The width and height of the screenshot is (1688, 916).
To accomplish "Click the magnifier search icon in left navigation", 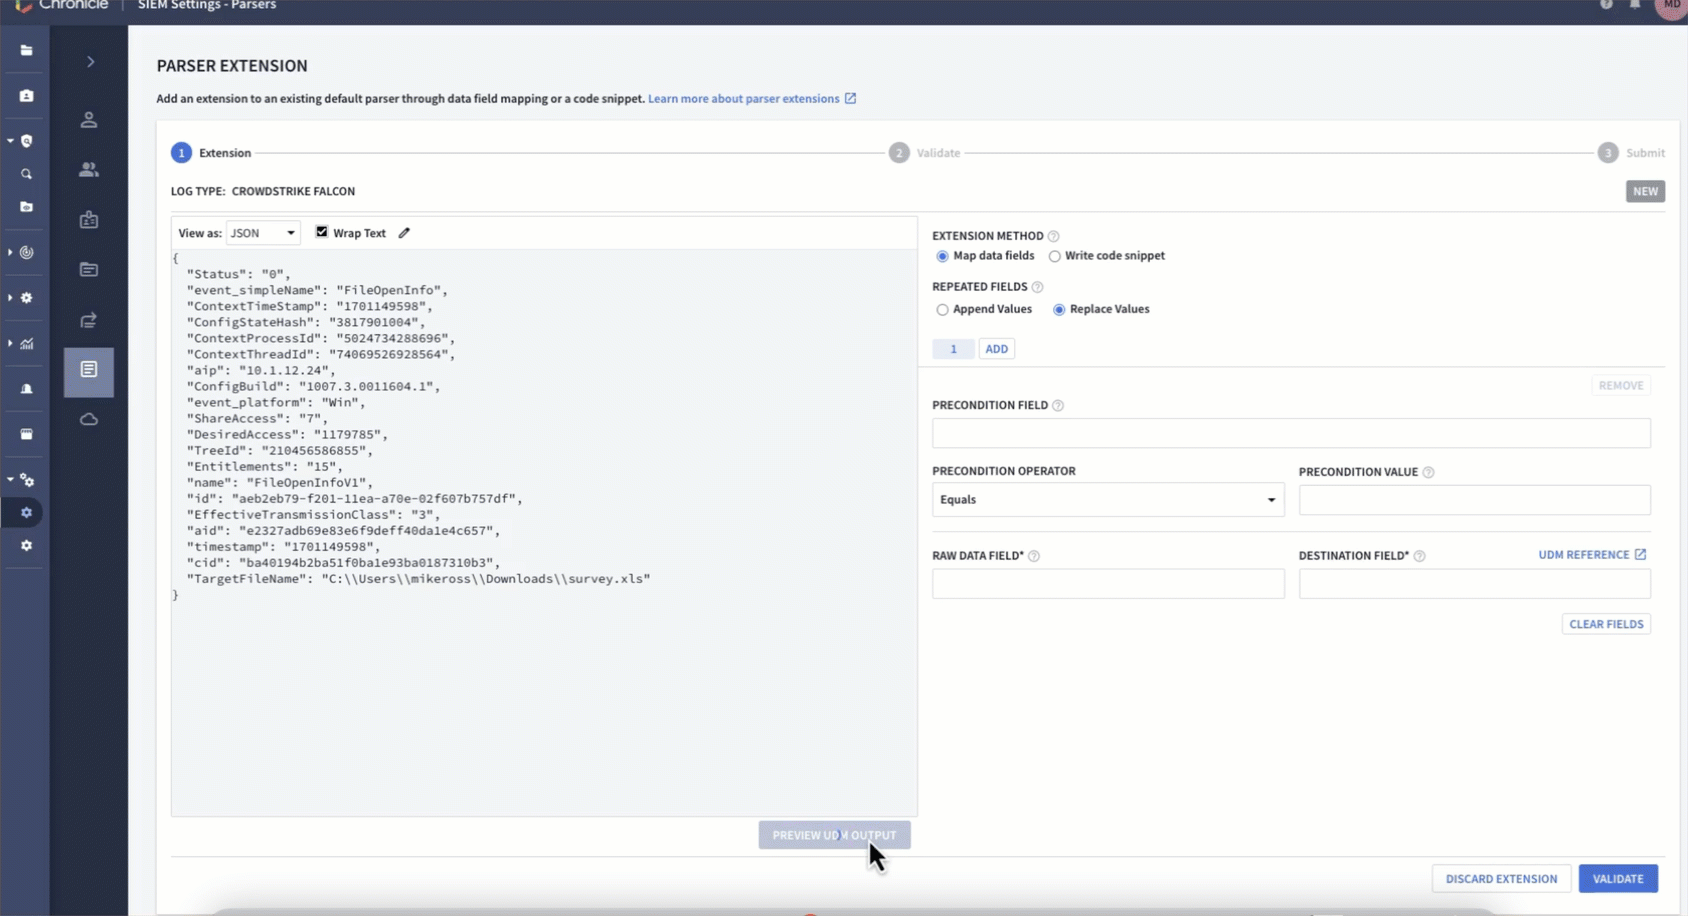I will click(x=27, y=175).
